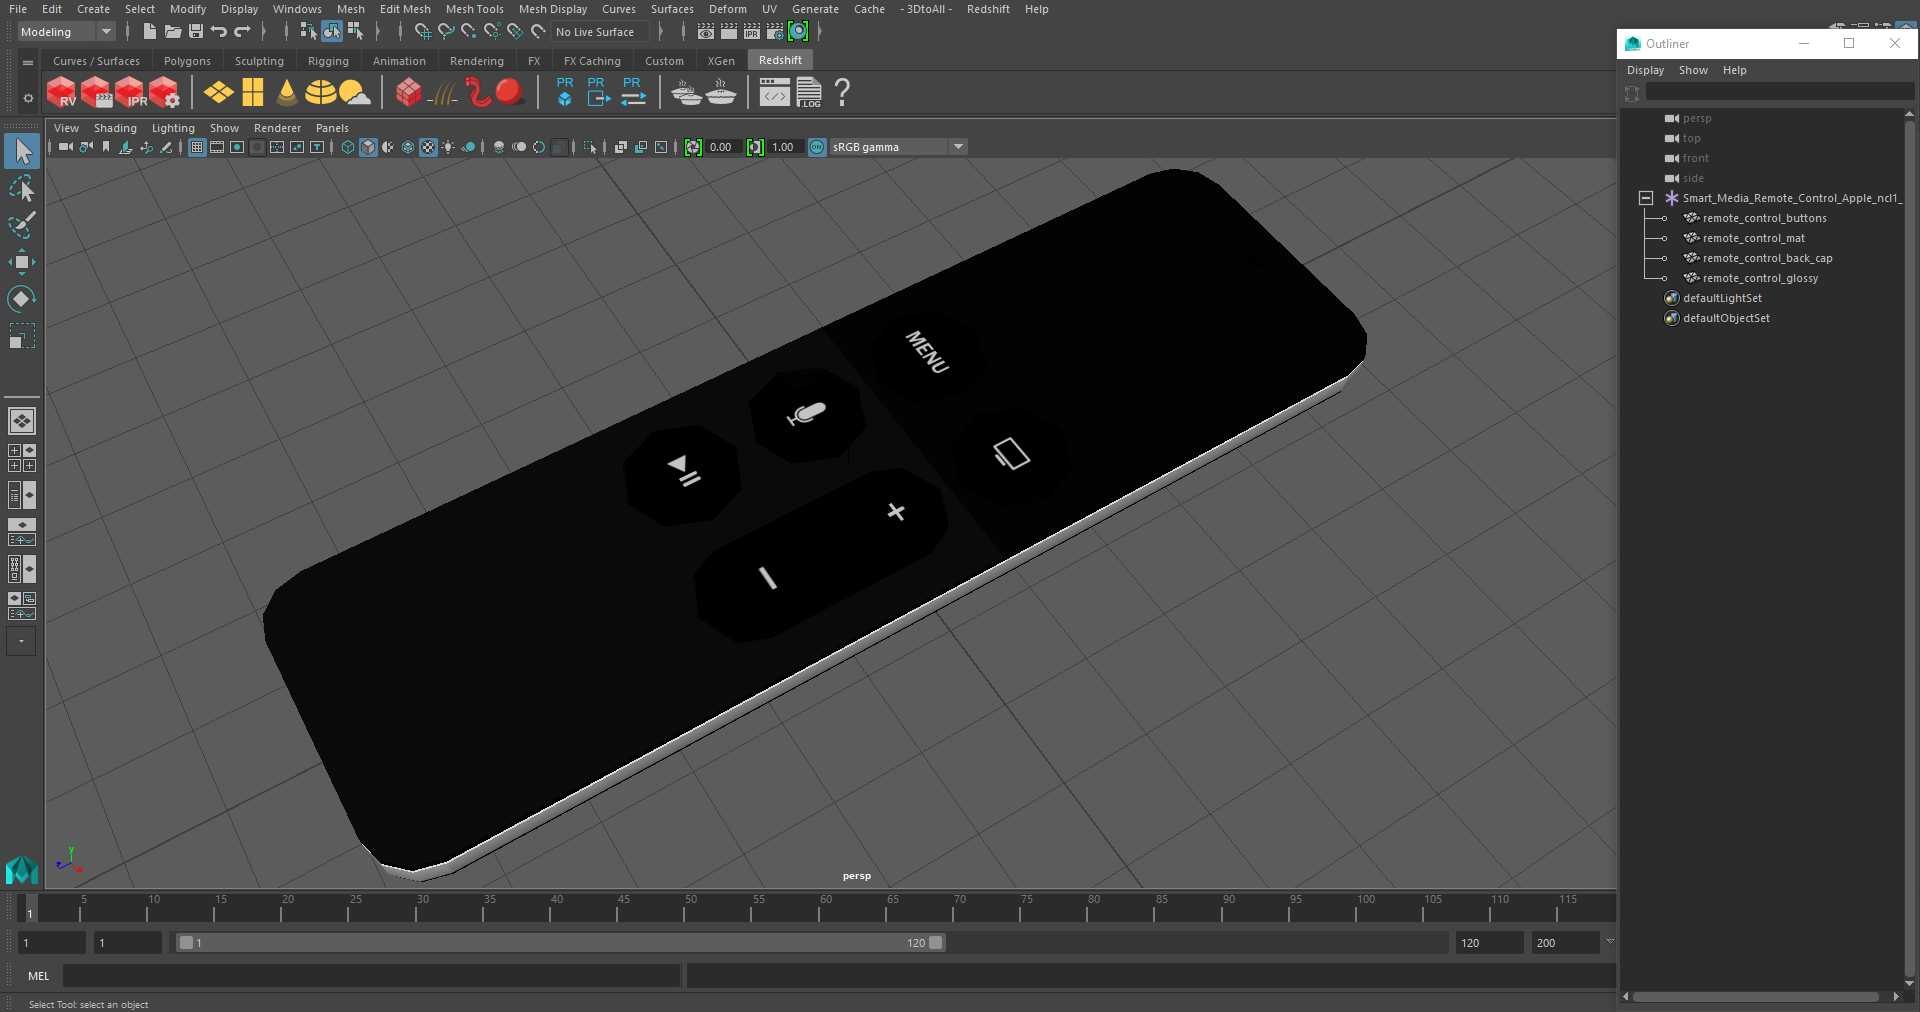Viewport: 1920px width, 1012px height.
Task: Collapse the Smart_Media_Remote_Control_Apple group
Action: click(x=1646, y=198)
